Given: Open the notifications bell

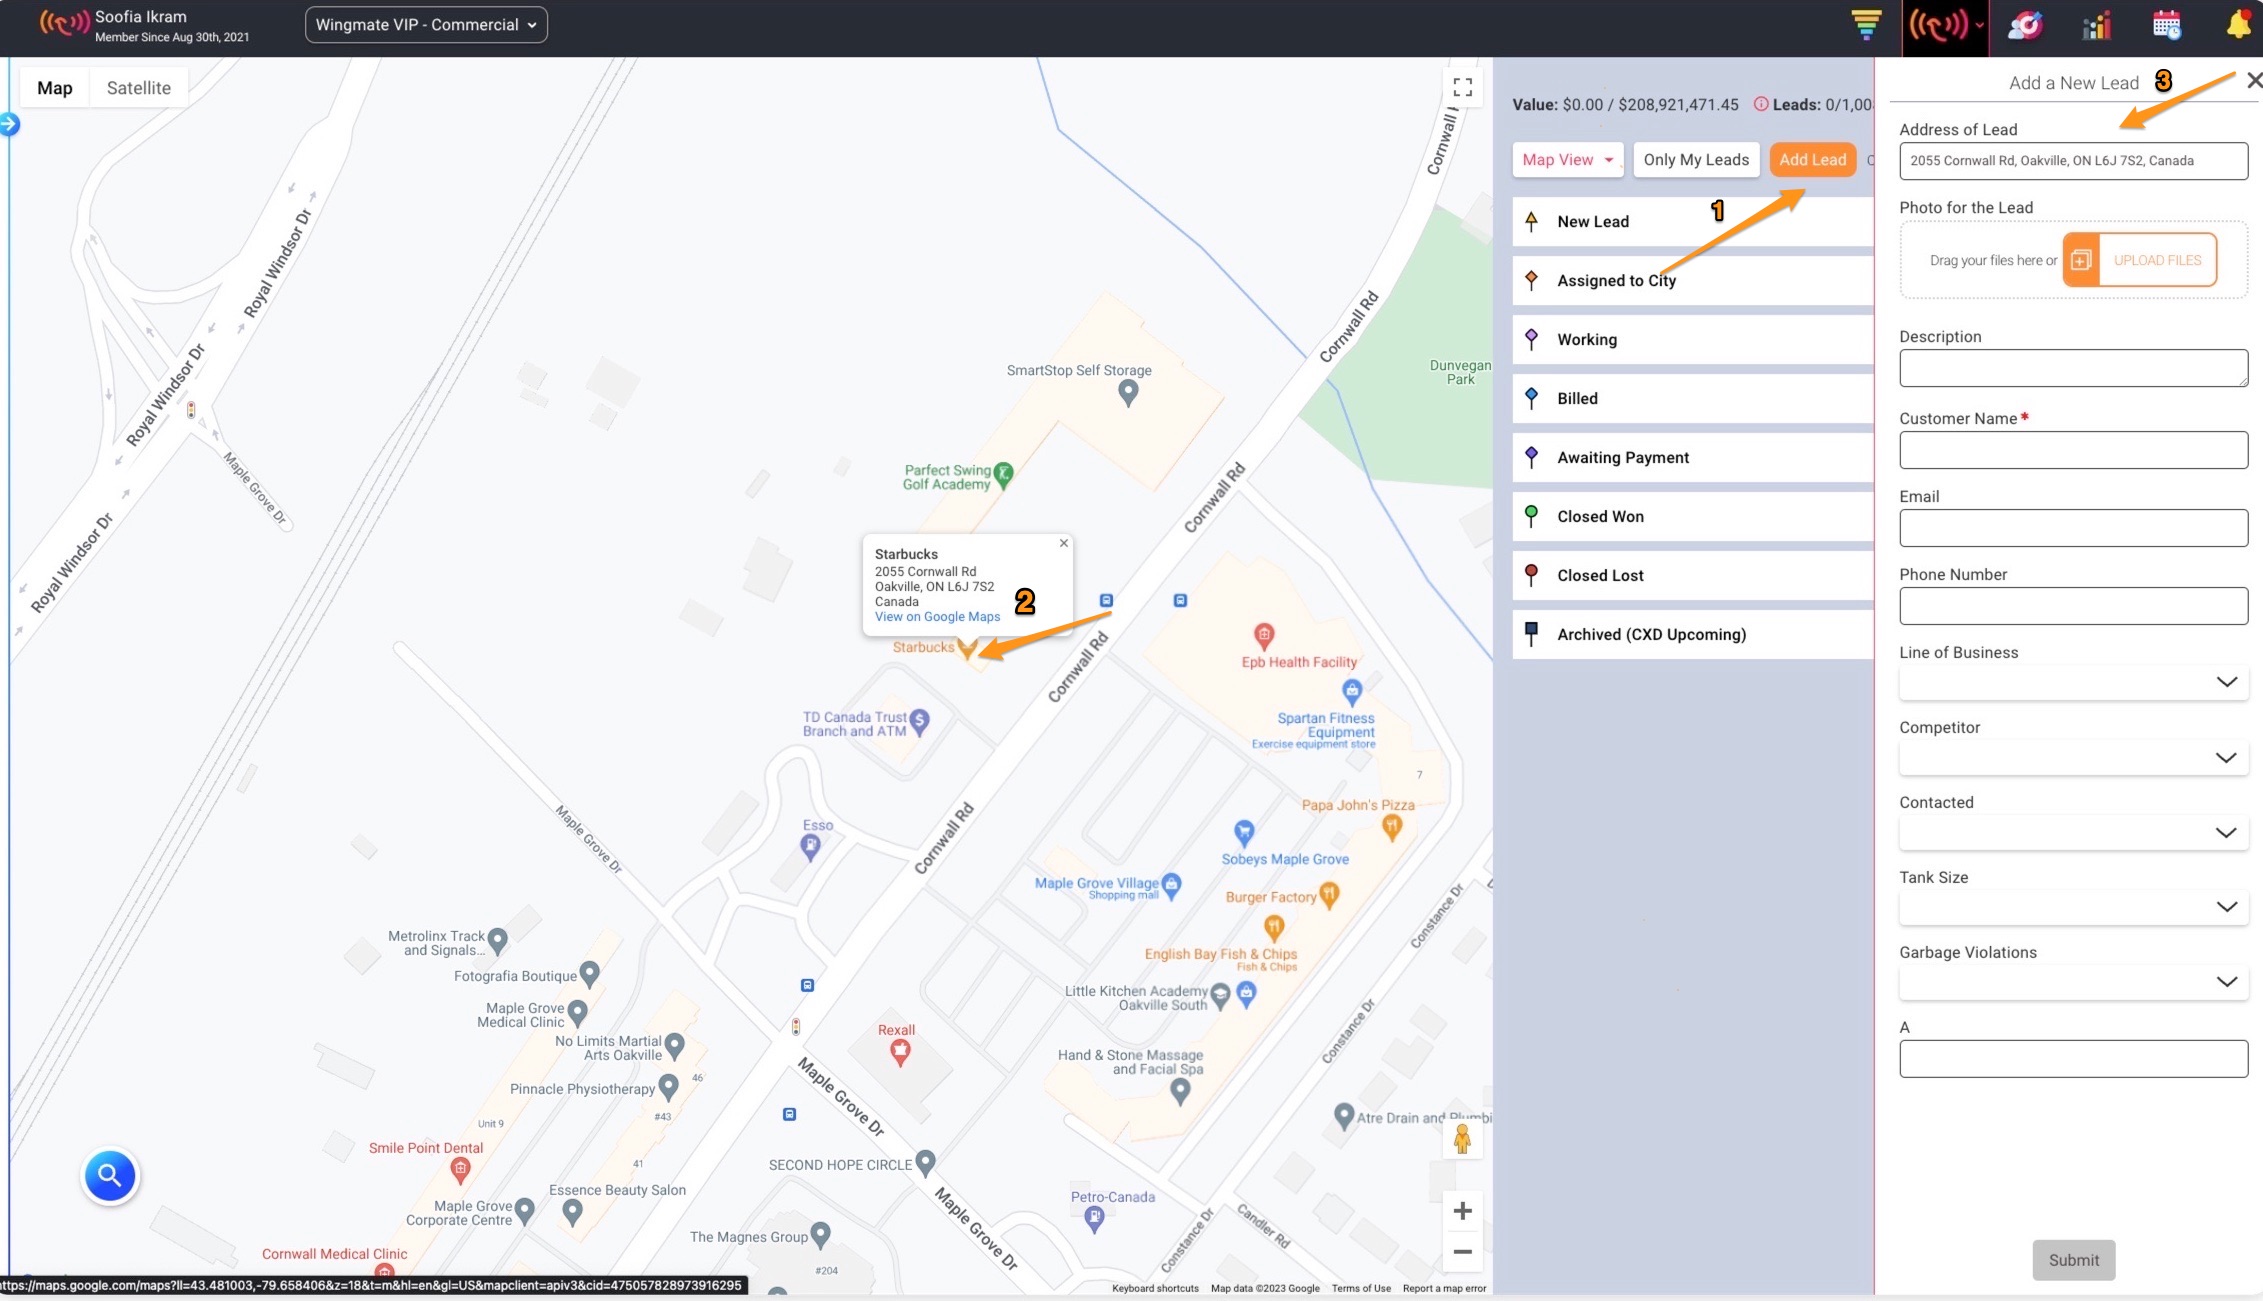Looking at the screenshot, I should point(2238,25).
